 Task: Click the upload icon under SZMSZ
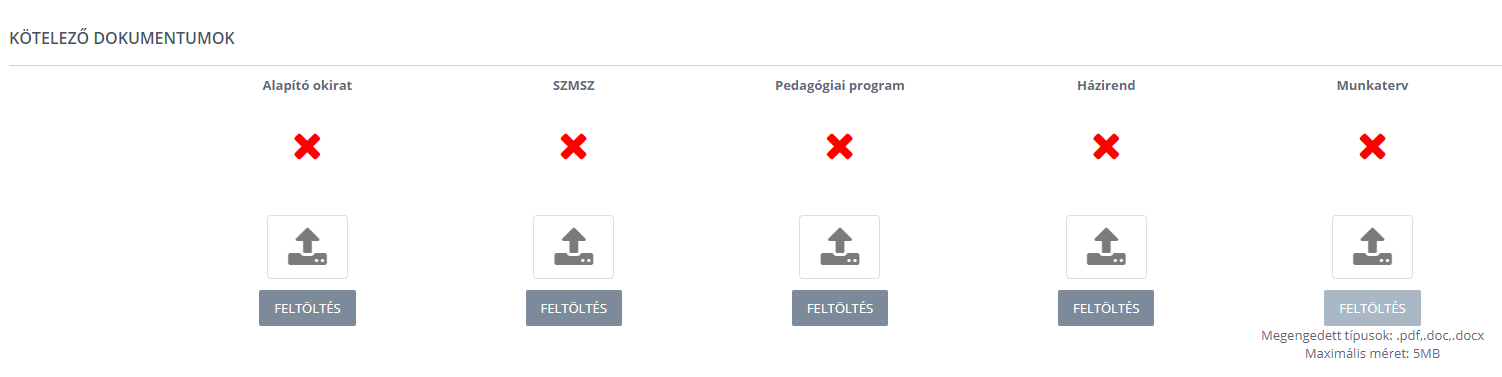tap(573, 246)
